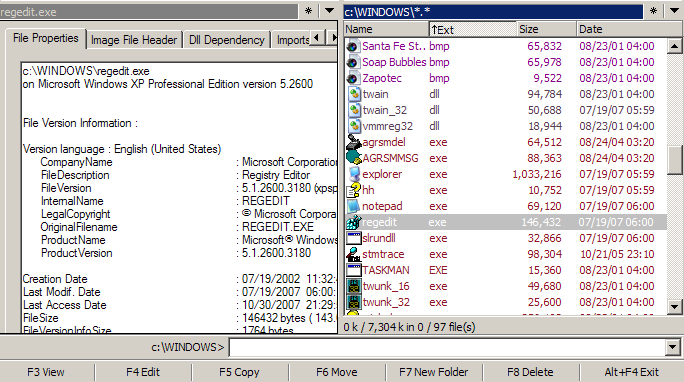
Task: Select the twunk_32 file name
Action: [x=386, y=302]
